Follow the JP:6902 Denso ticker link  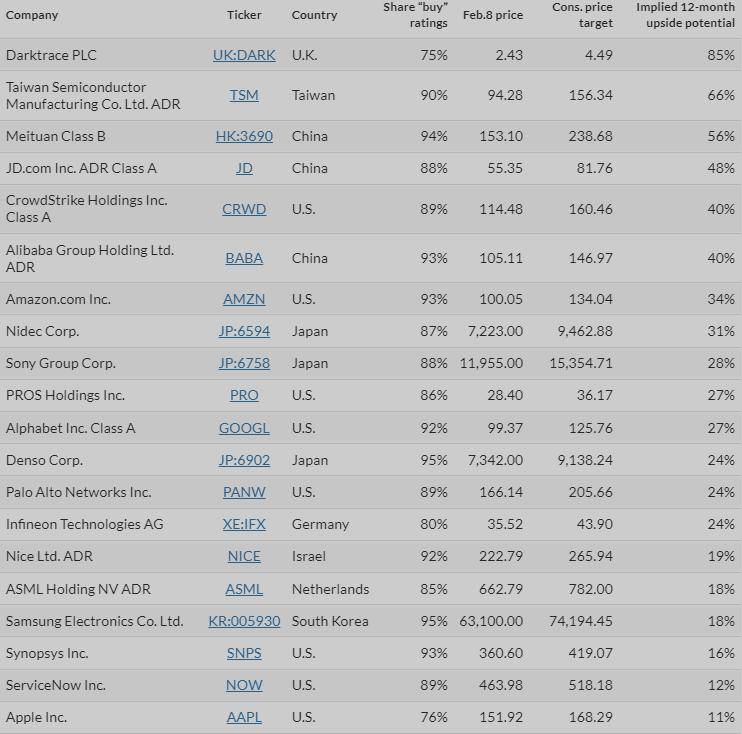[x=244, y=460]
